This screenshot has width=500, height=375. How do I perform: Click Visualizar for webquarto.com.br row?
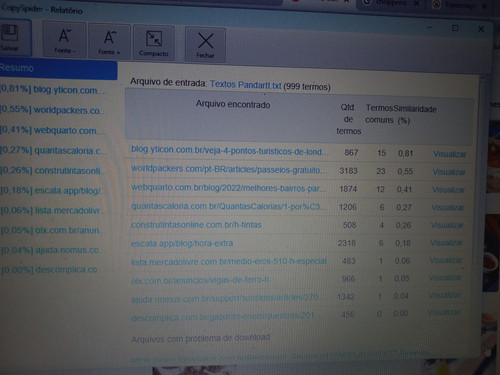click(448, 190)
